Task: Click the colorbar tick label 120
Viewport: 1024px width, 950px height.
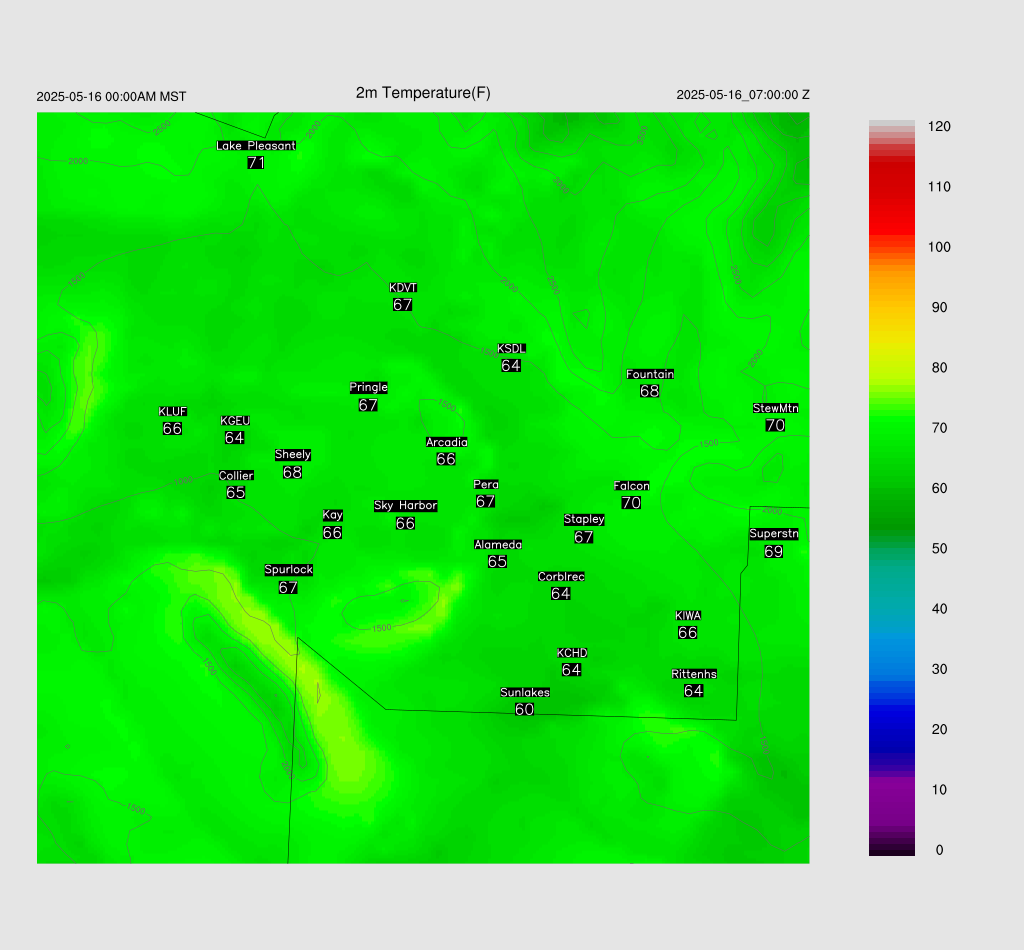Action: (939, 127)
